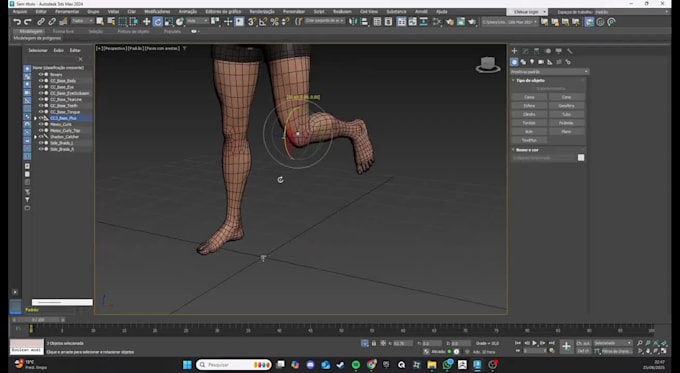Image resolution: width=680 pixels, height=373 pixels.
Task: Click the ViewCube in the viewport
Action: [x=488, y=65]
